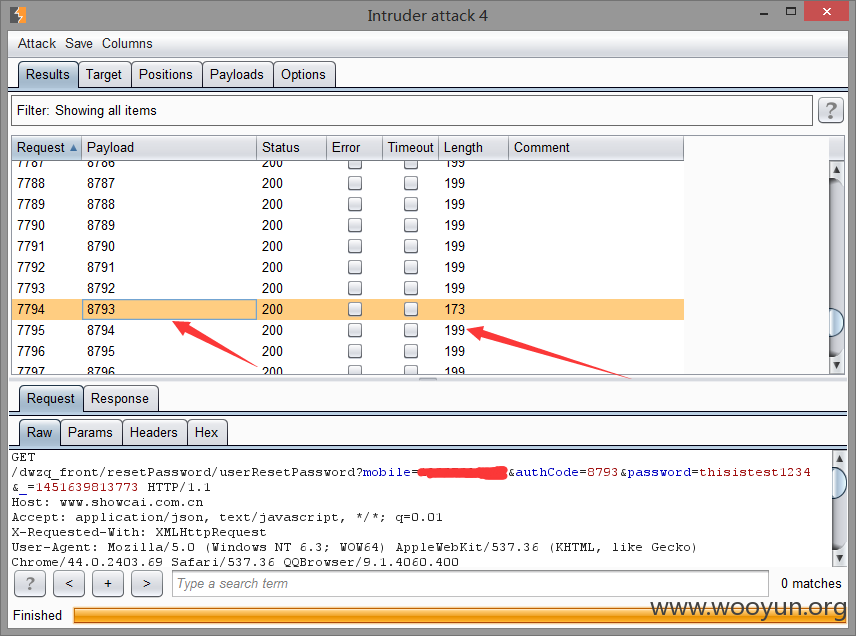Switch to the Positions tab
Screen dimensions: 856x636
coord(166,75)
